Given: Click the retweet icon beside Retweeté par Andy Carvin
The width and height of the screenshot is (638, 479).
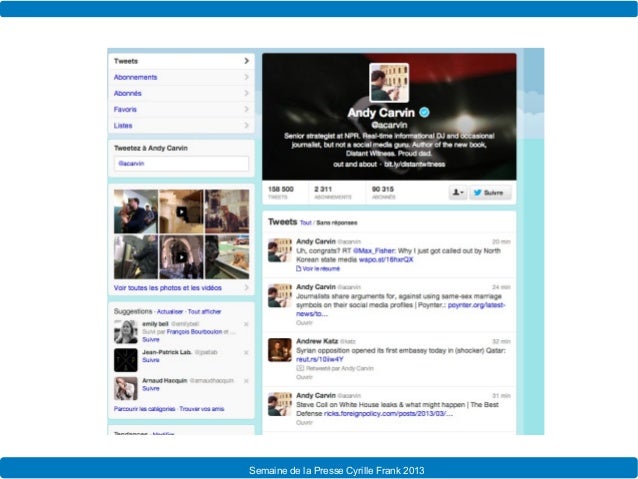Looking at the screenshot, I should 300,368.
